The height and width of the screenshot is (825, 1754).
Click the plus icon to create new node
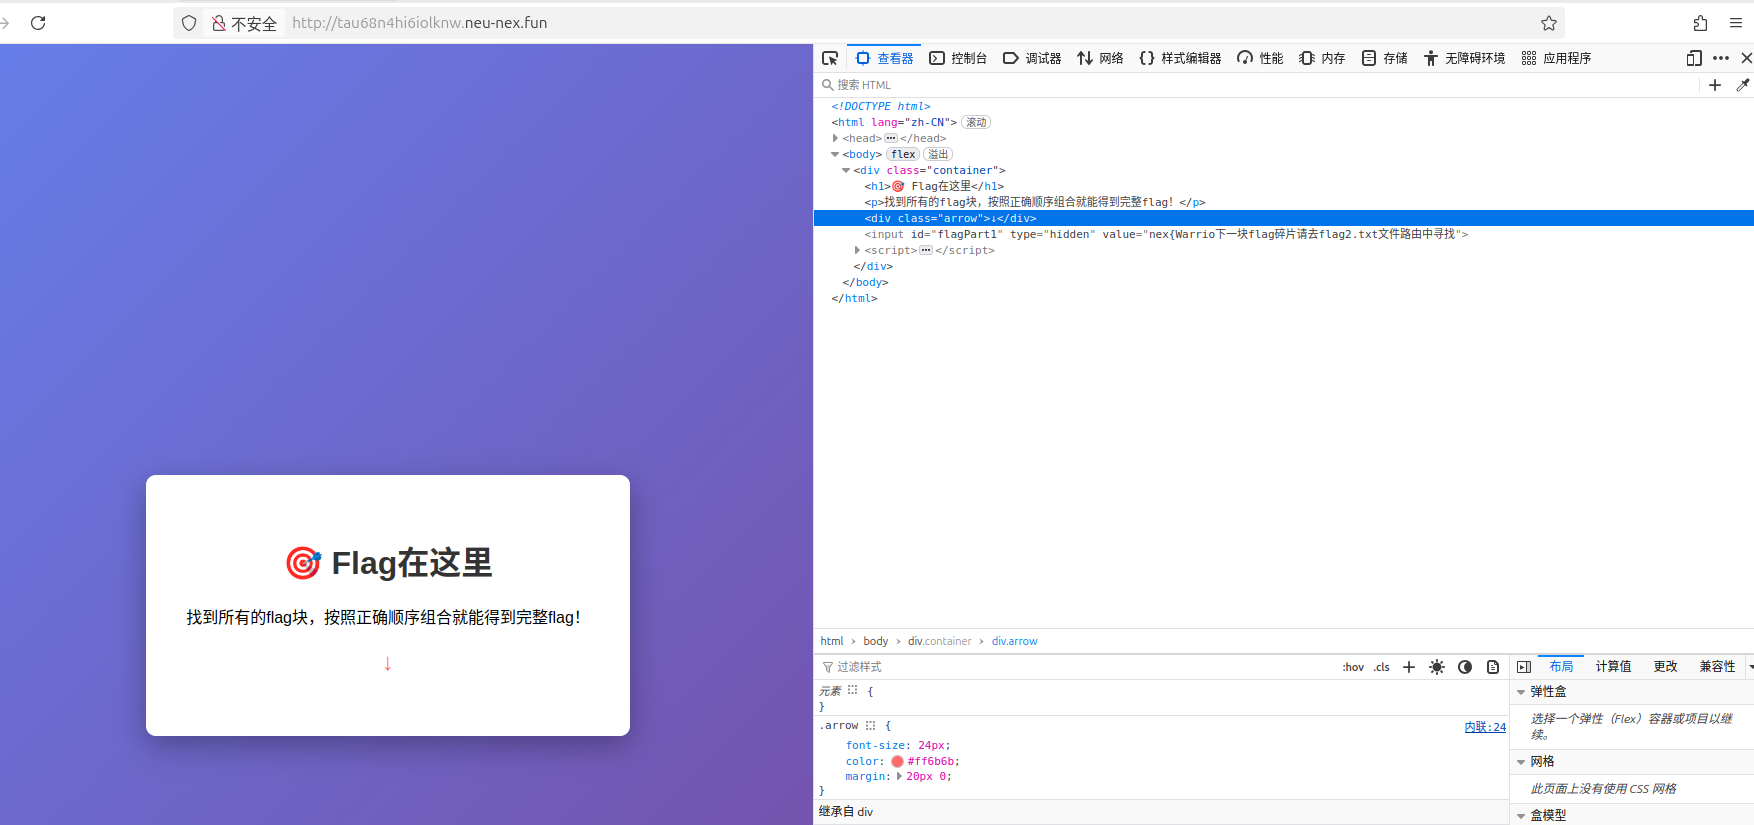click(1715, 85)
